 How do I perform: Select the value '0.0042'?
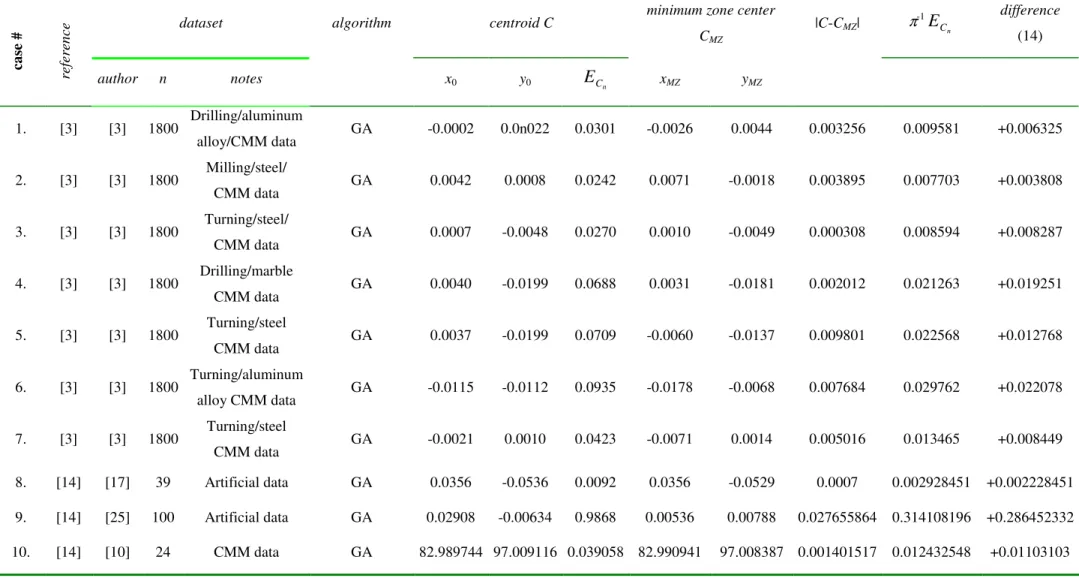pyautogui.click(x=450, y=181)
